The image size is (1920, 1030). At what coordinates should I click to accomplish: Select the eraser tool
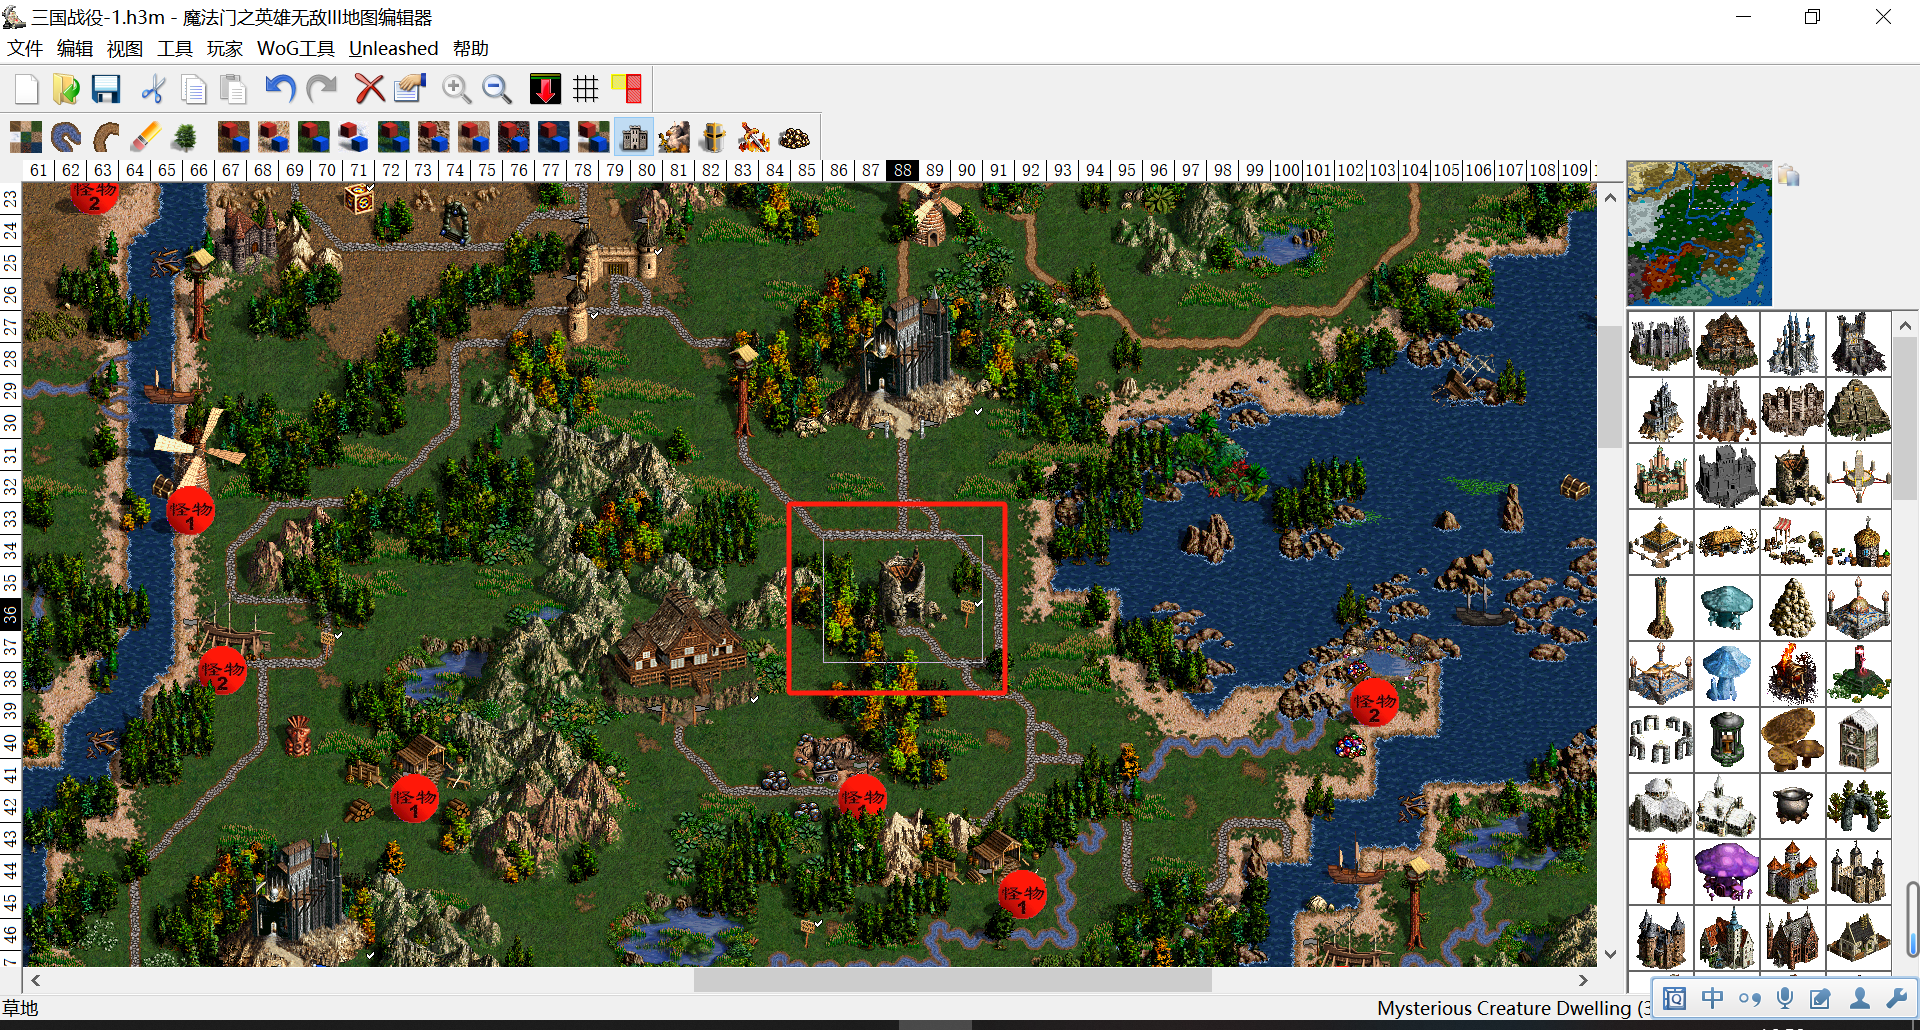point(146,137)
